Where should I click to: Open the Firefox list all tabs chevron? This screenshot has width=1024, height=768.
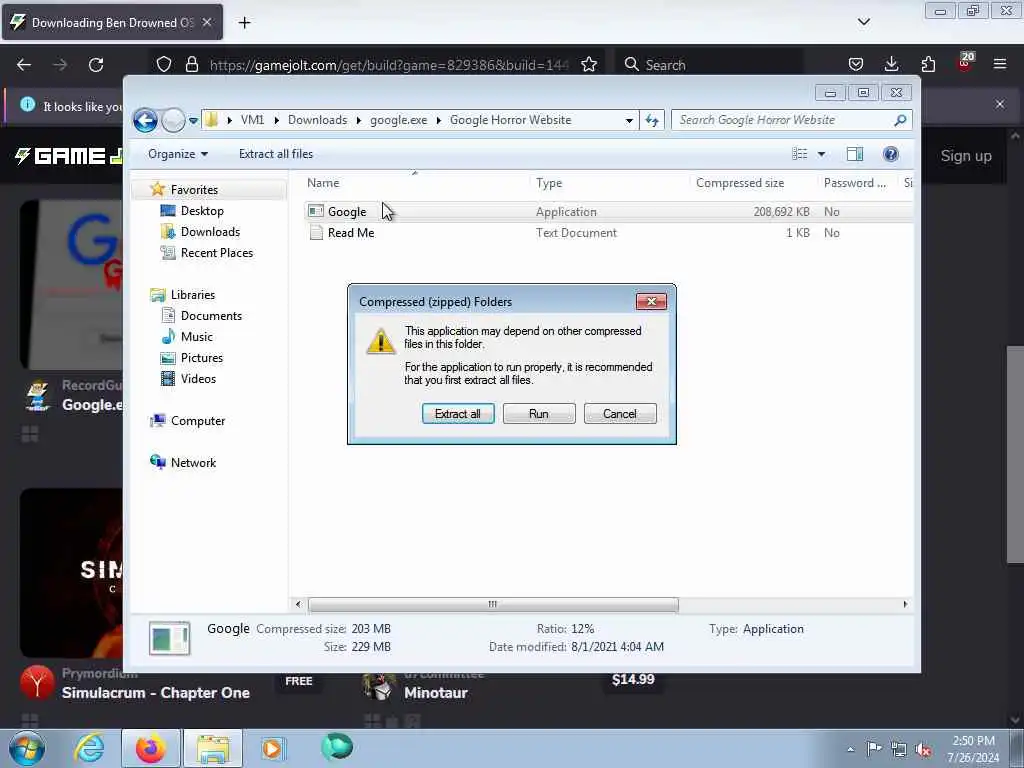[x=863, y=22]
